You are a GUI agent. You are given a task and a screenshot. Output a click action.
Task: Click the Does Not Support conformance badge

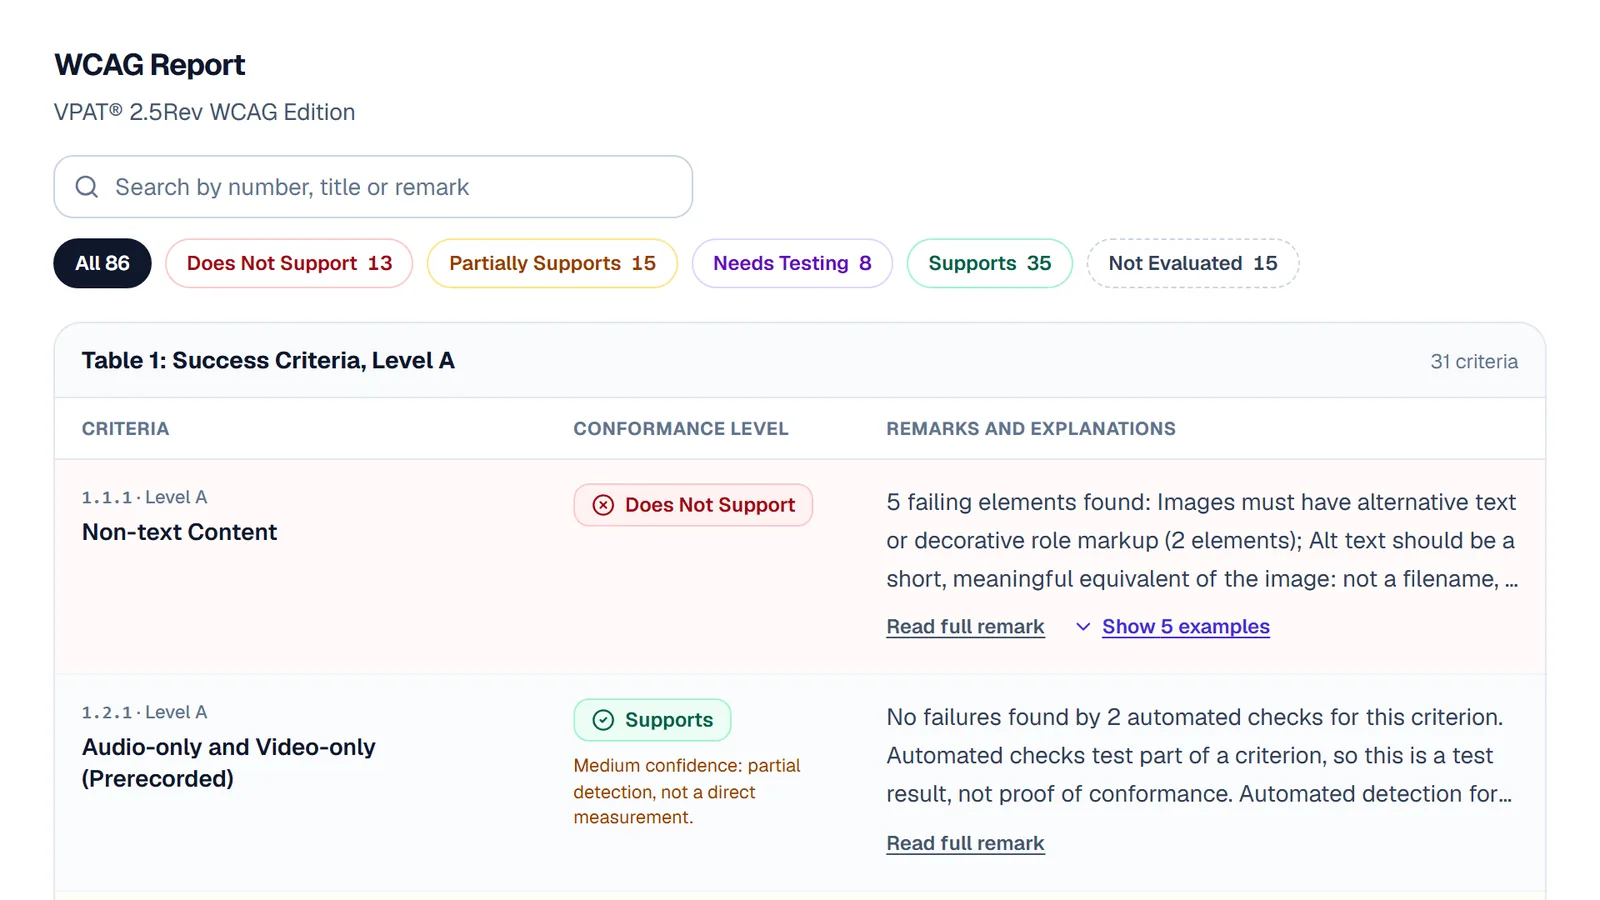(693, 505)
